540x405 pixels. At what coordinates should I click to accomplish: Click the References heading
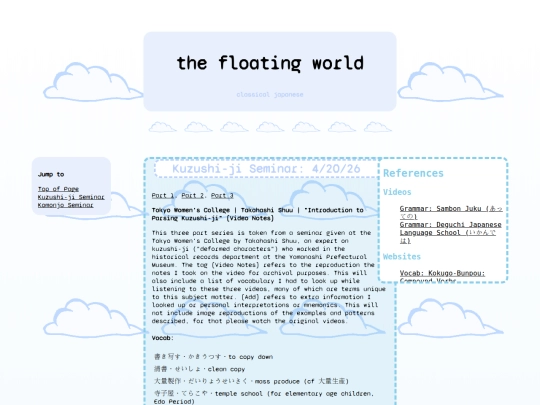click(413, 173)
